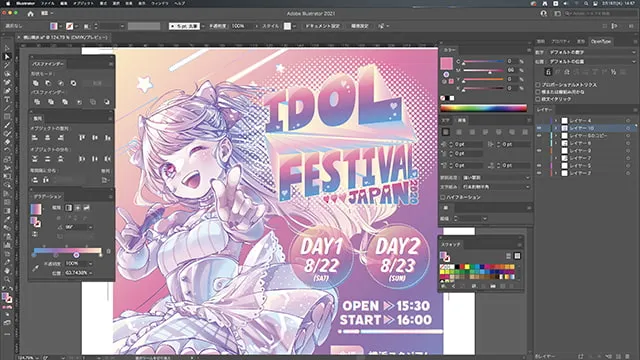Select freeform gradient type icon

point(87,208)
